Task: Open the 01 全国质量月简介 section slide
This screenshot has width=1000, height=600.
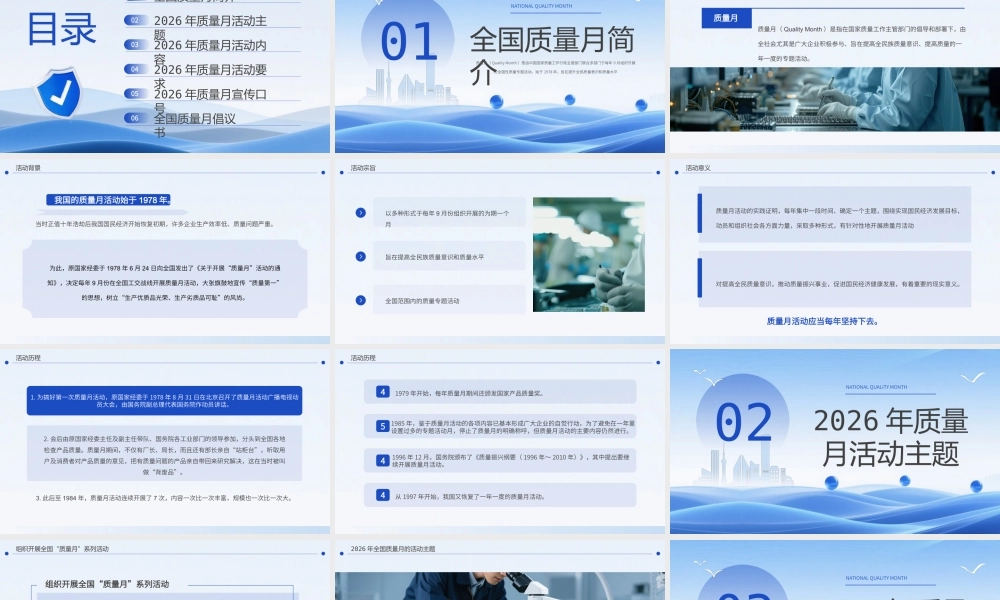Action: [499, 76]
